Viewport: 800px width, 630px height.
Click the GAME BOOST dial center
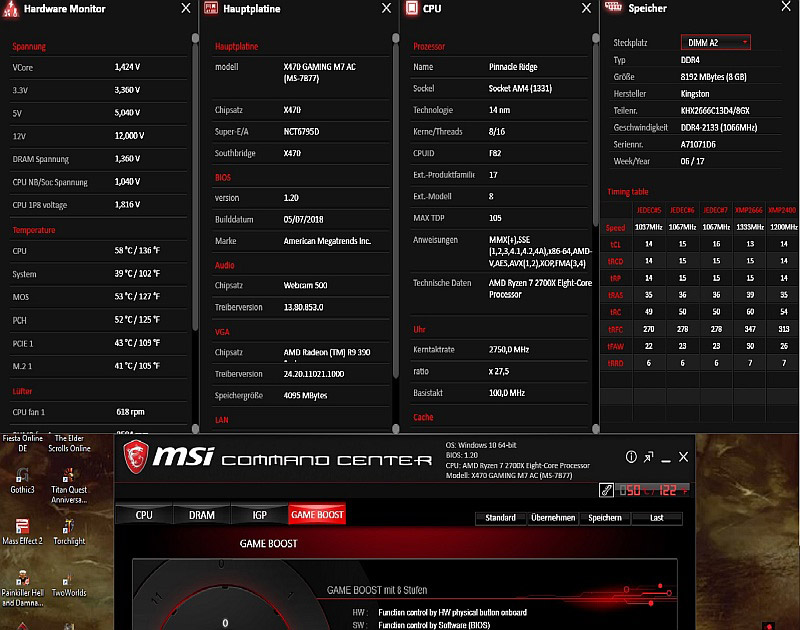(225, 623)
